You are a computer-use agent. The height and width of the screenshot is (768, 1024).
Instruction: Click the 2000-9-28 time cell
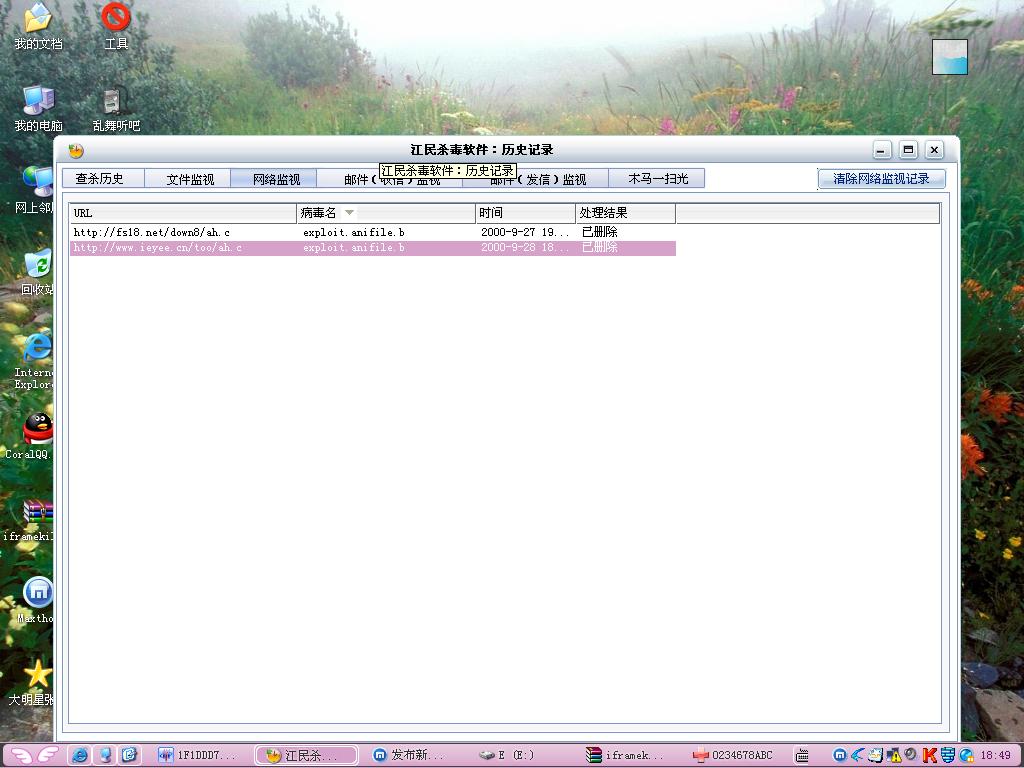click(525, 248)
